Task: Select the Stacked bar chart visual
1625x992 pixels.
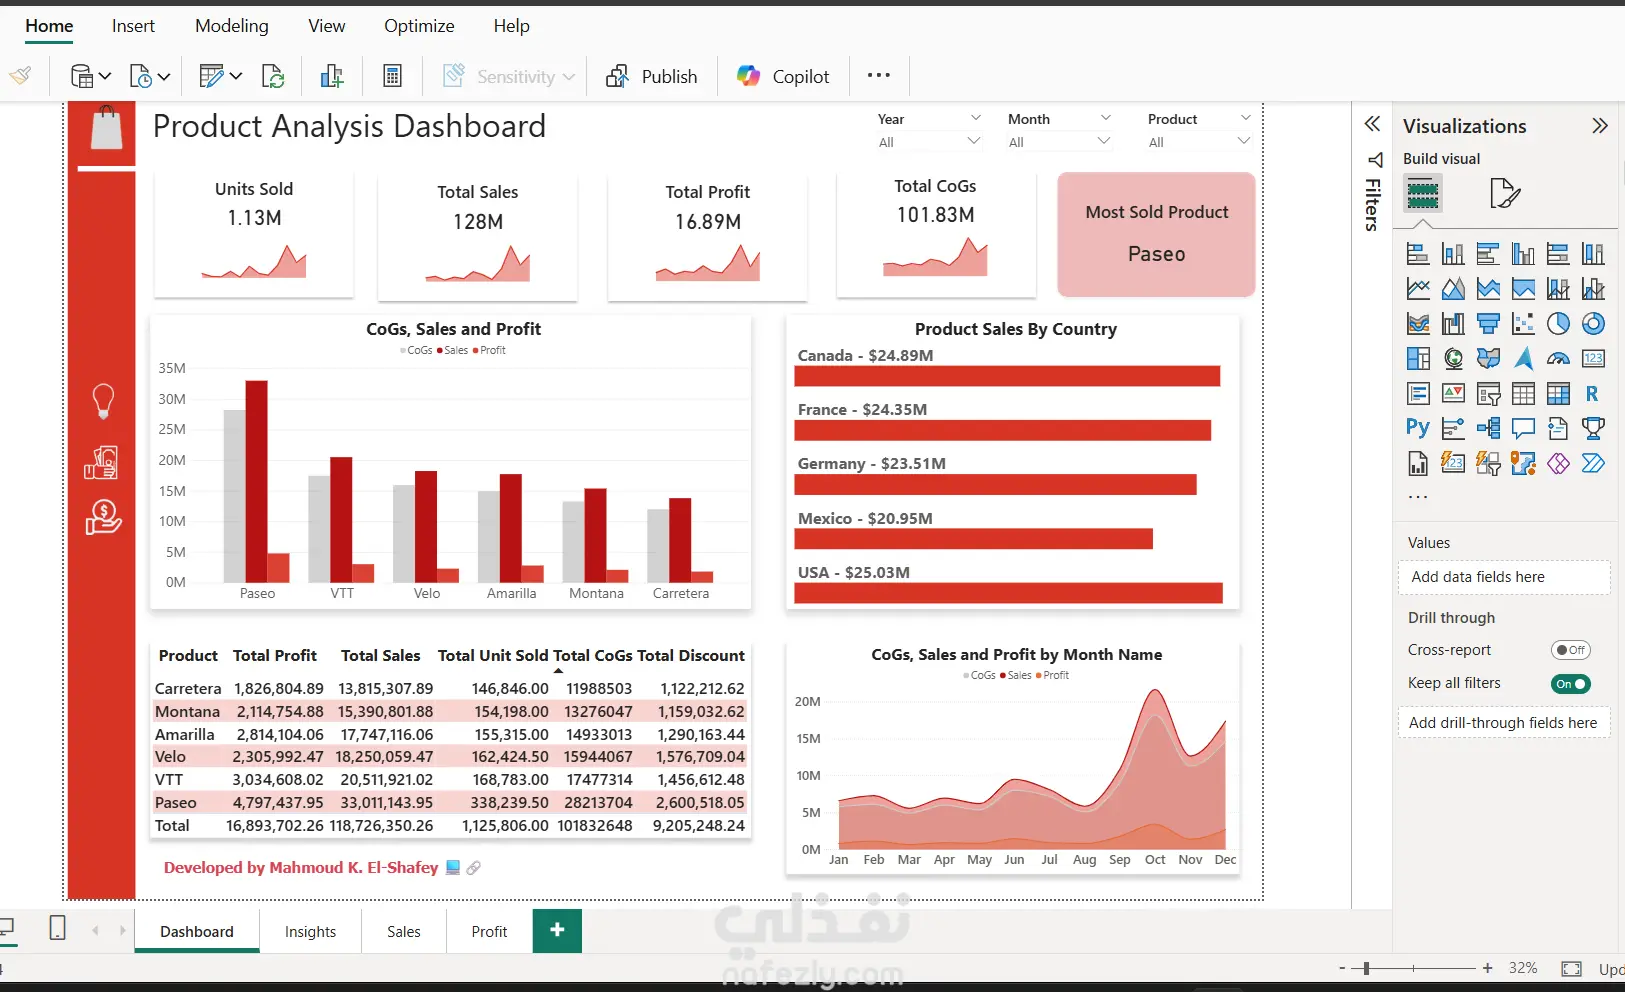Action: click(1418, 254)
